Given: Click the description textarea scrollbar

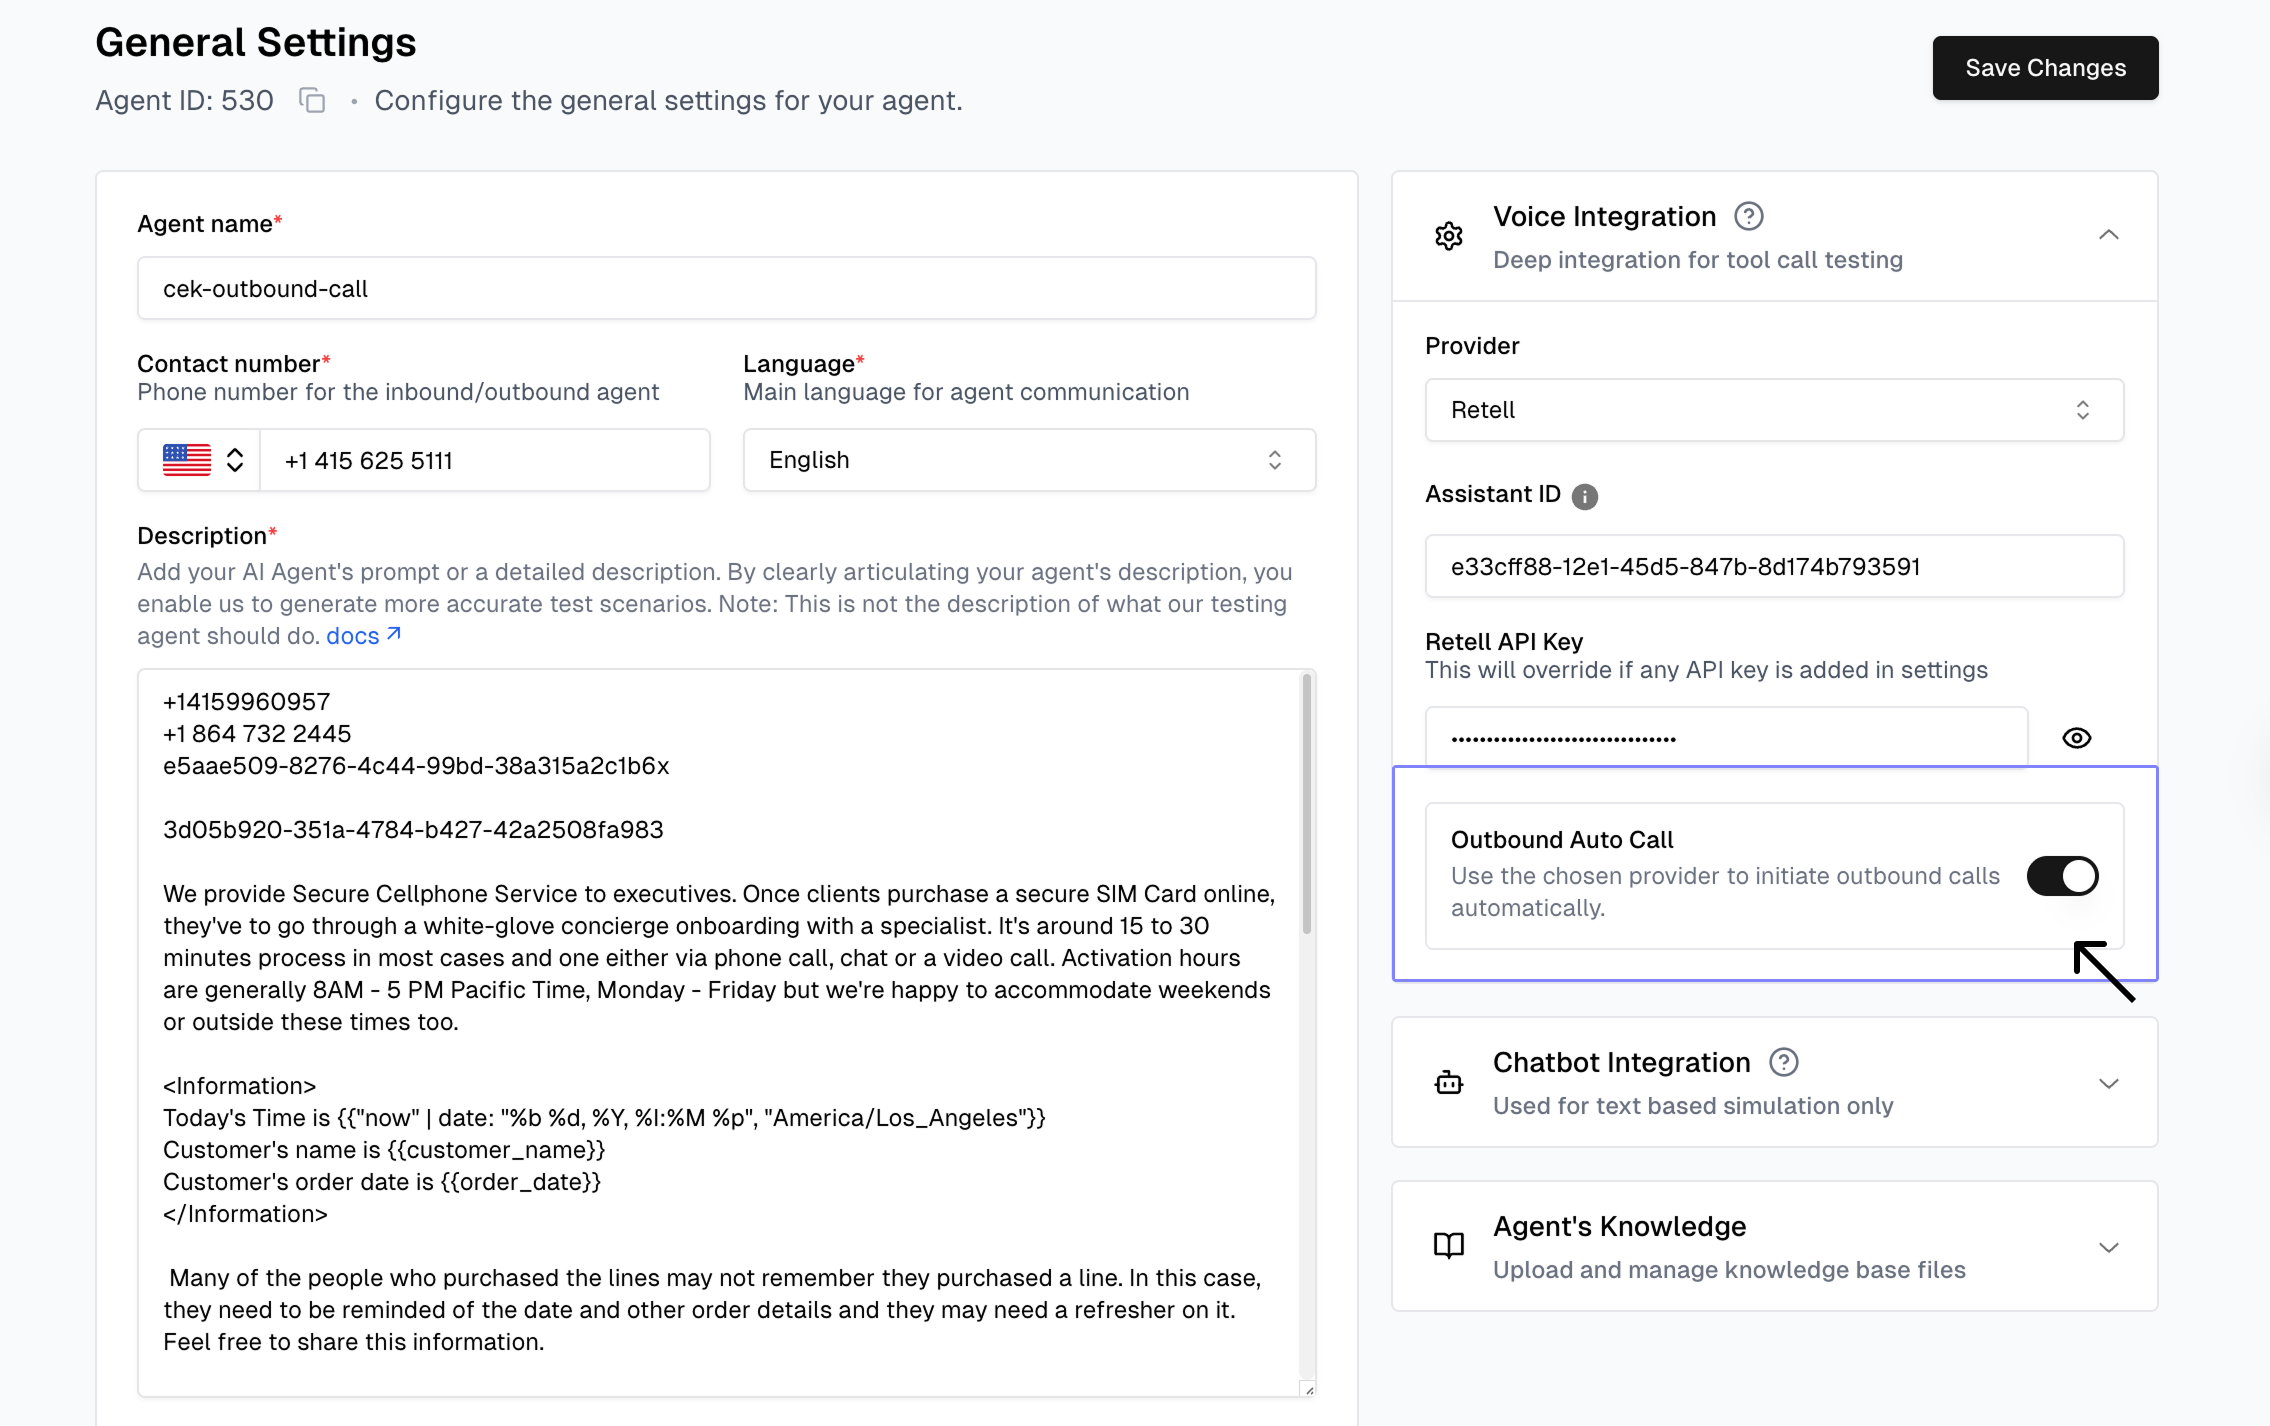Looking at the screenshot, I should (1306, 805).
